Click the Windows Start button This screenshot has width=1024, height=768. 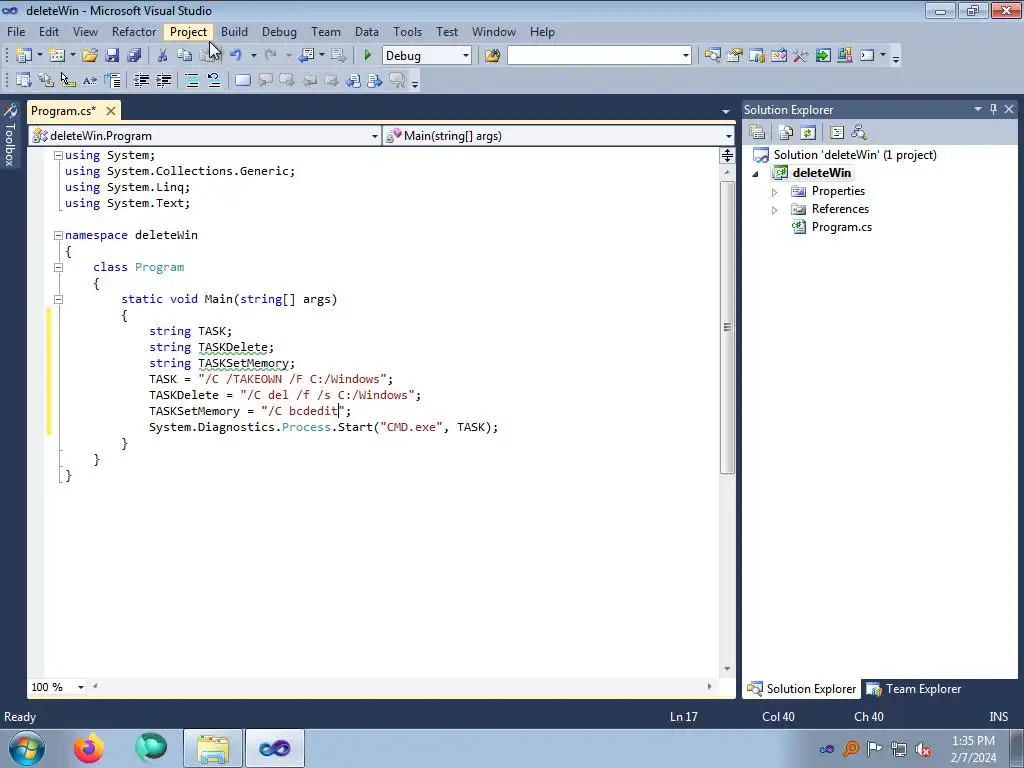click(x=27, y=748)
